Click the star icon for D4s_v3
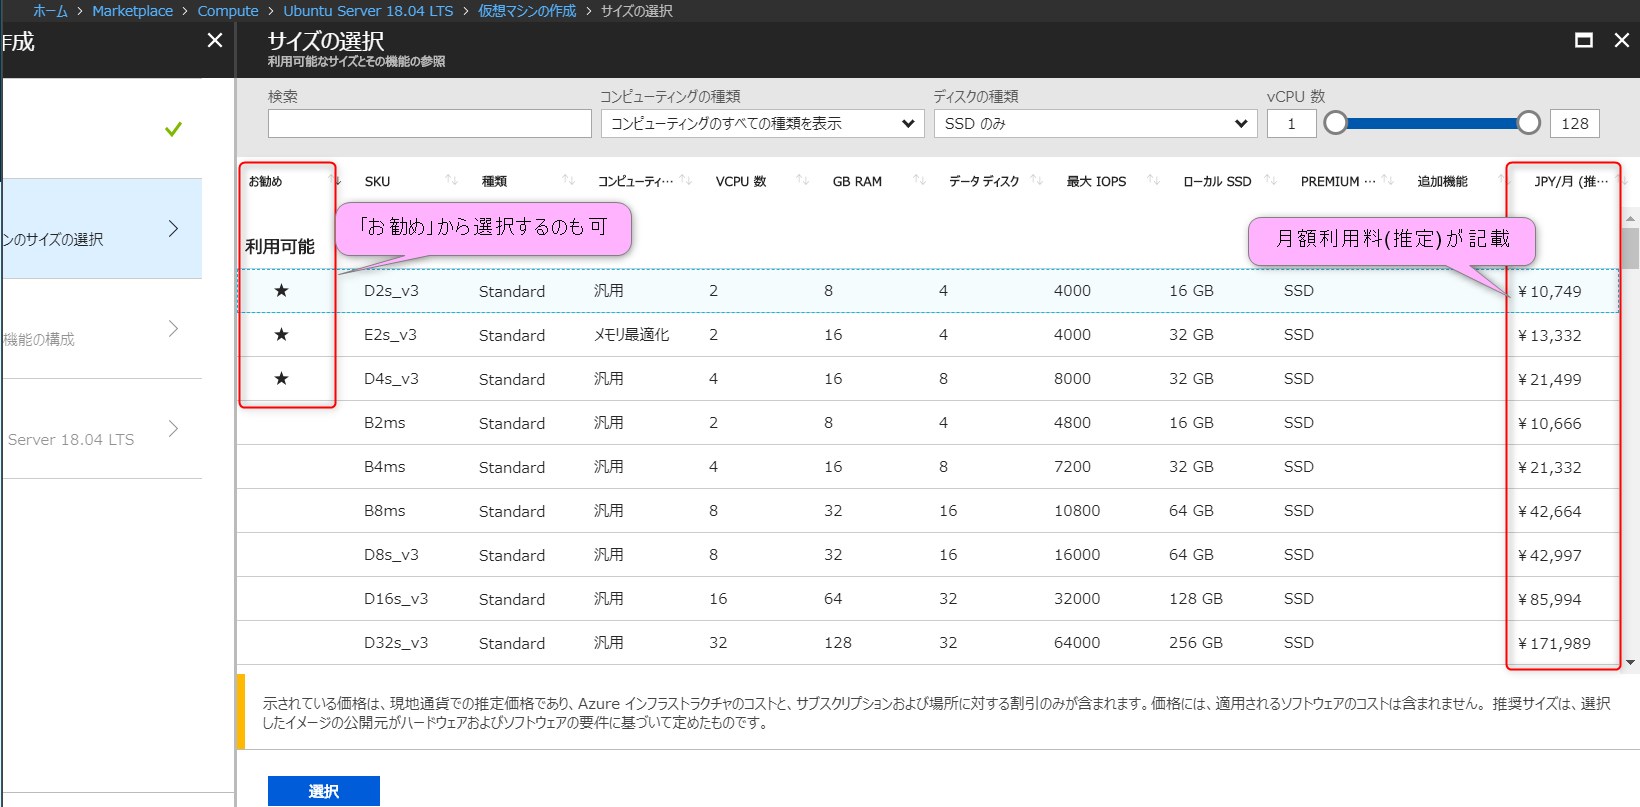1640x807 pixels. tap(281, 379)
